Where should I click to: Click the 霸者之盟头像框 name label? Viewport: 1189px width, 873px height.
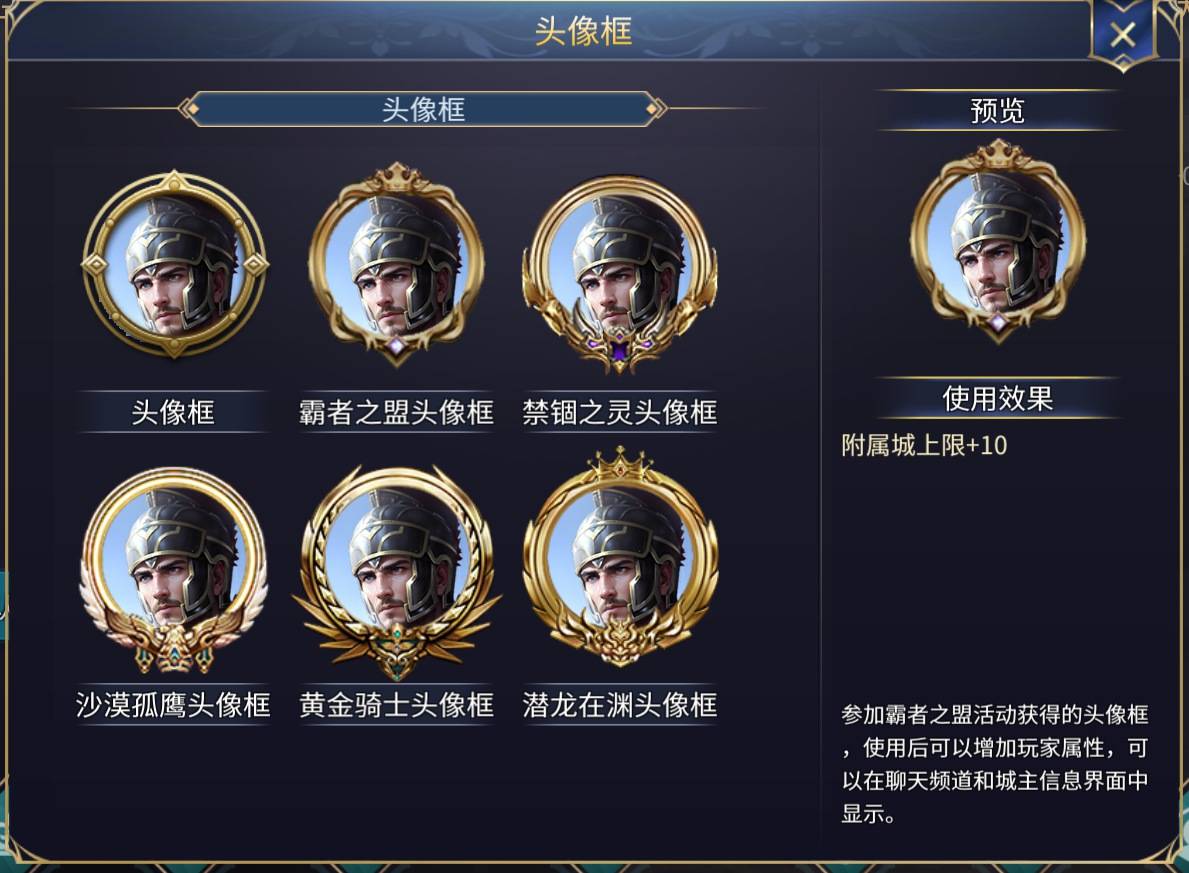point(396,412)
